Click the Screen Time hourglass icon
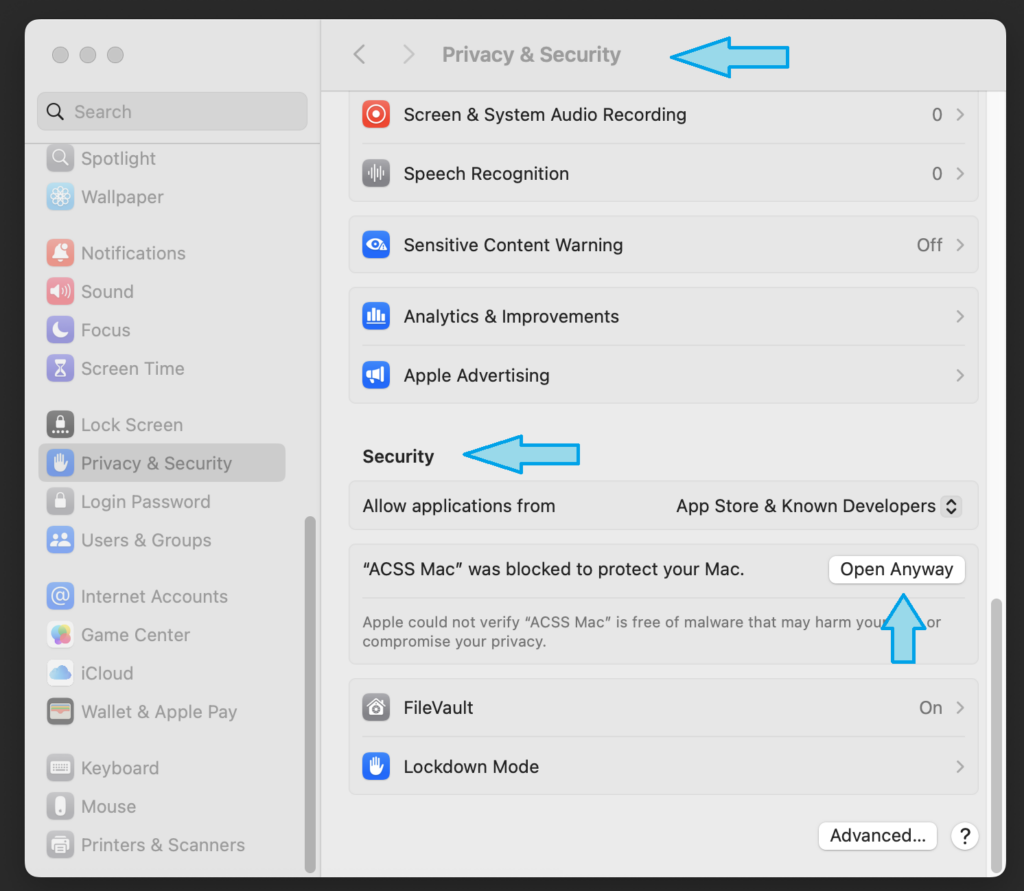 (60, 368)
